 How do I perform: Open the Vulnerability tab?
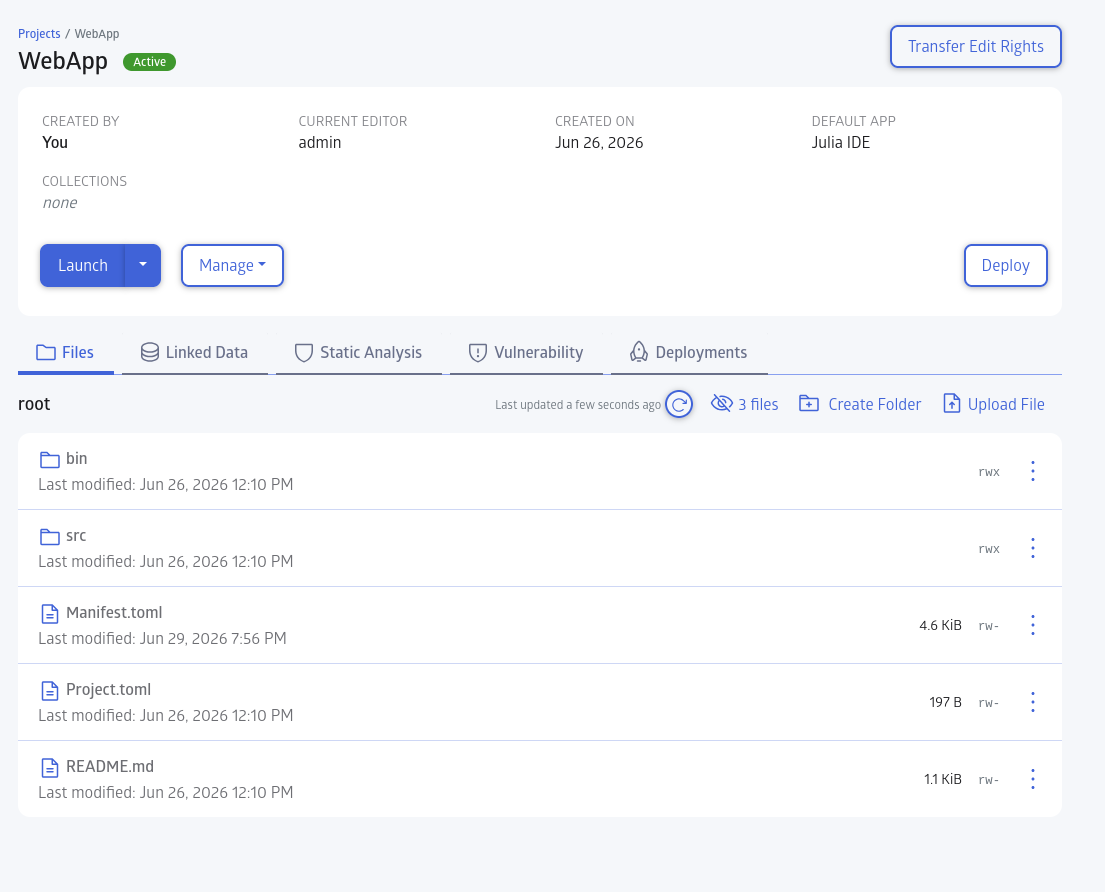526,353
